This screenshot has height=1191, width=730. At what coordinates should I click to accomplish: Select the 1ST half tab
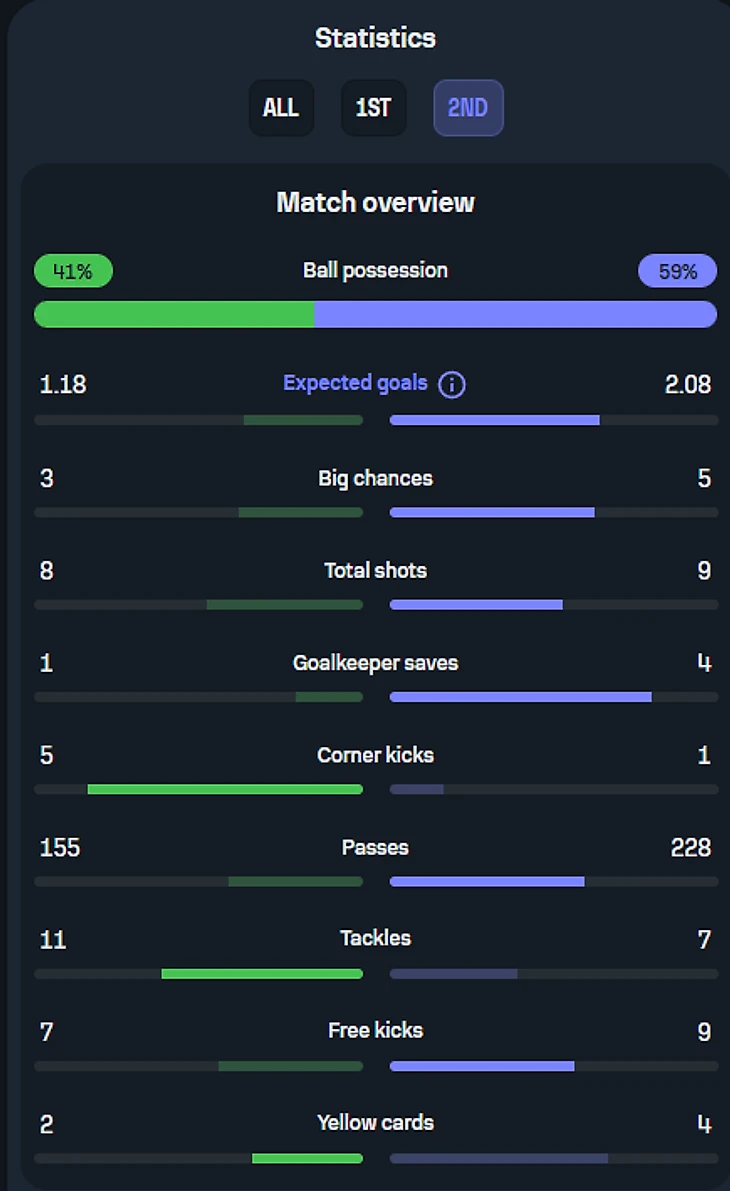tap(373, 108)
